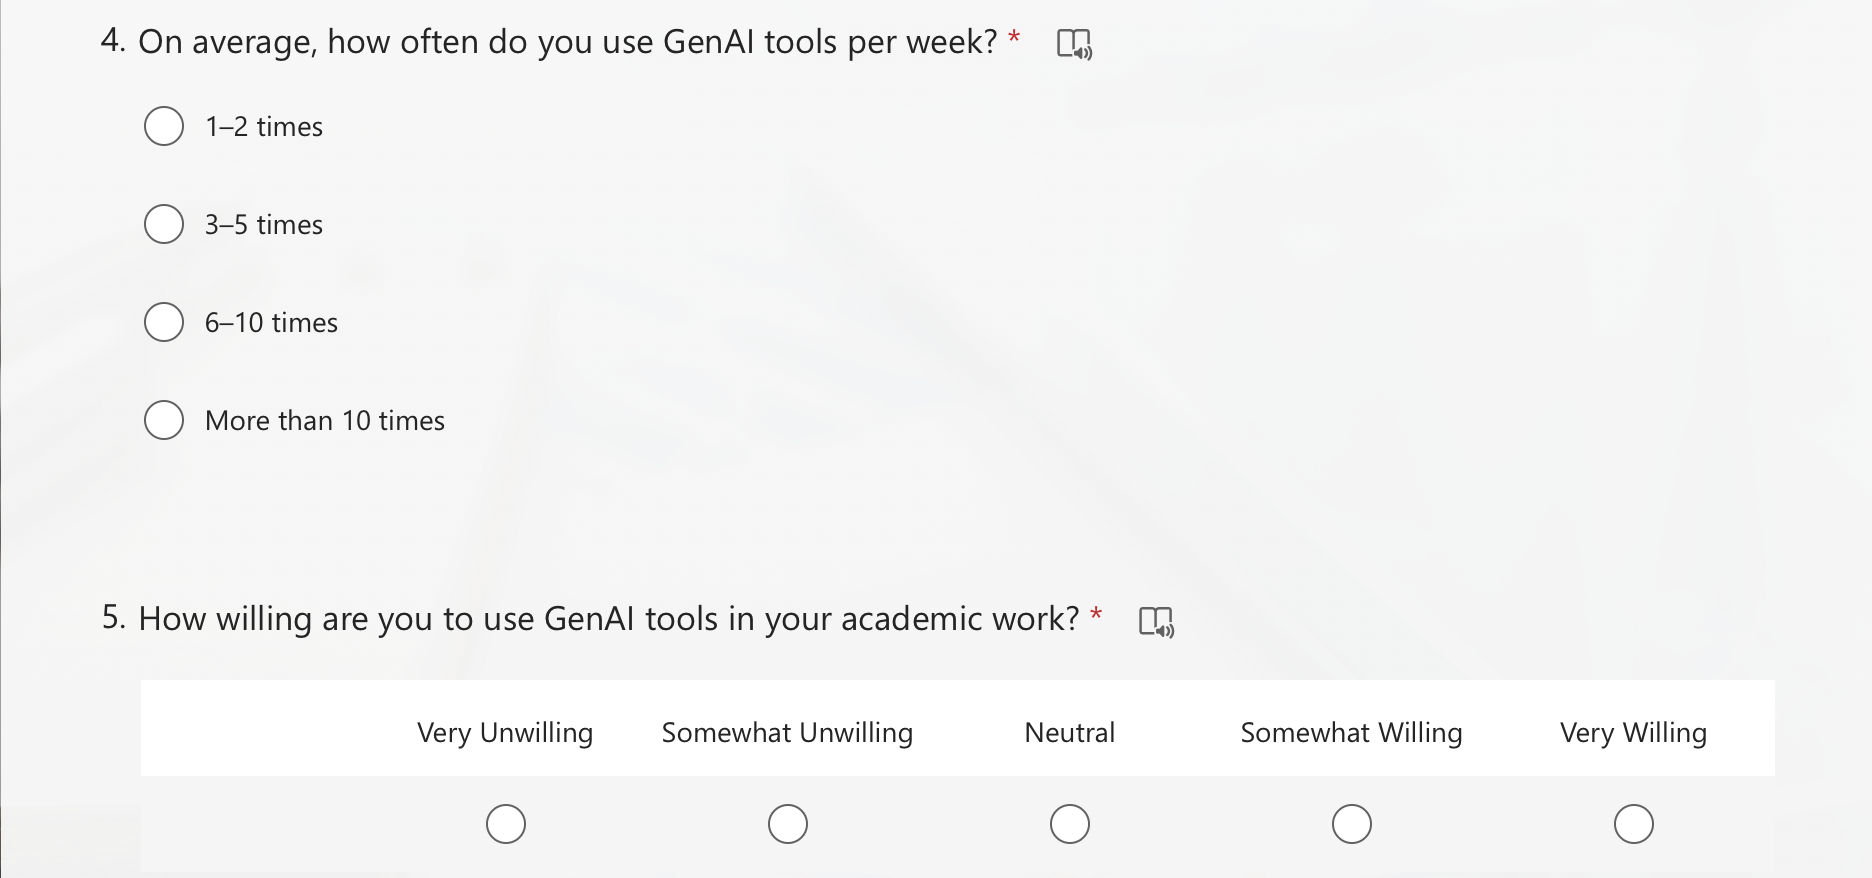Select the Neutral radio circle
The height and width of the screenshot is (878, 1872).
pos(1070,824)
